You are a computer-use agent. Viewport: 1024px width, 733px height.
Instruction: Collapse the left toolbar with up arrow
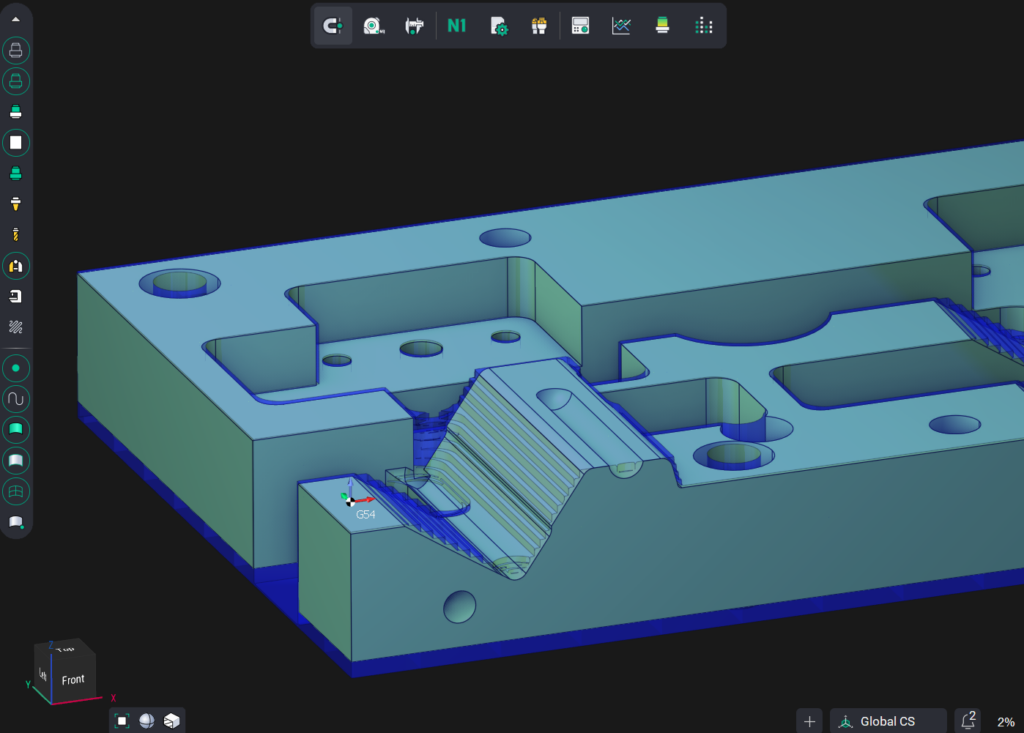[17, 19]
